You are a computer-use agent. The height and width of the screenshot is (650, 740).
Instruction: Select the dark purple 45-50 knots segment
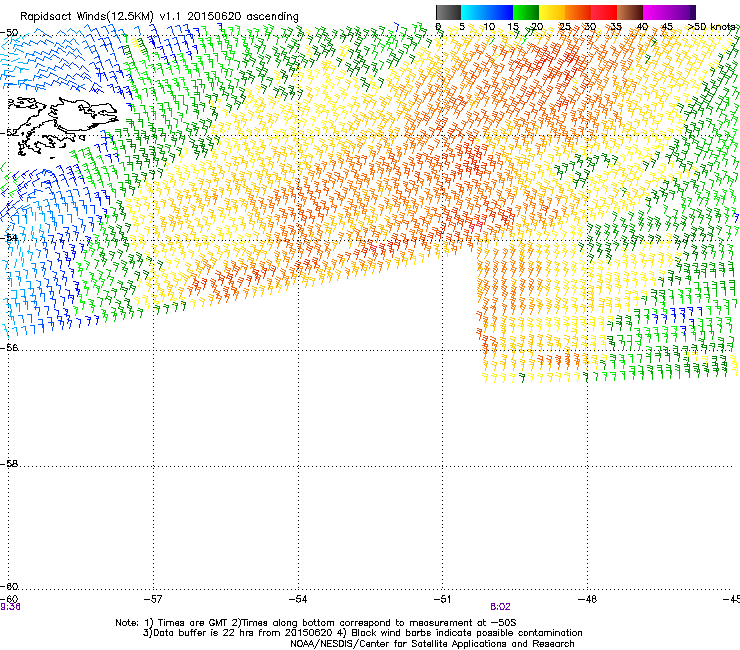click(x=682, y=12)
